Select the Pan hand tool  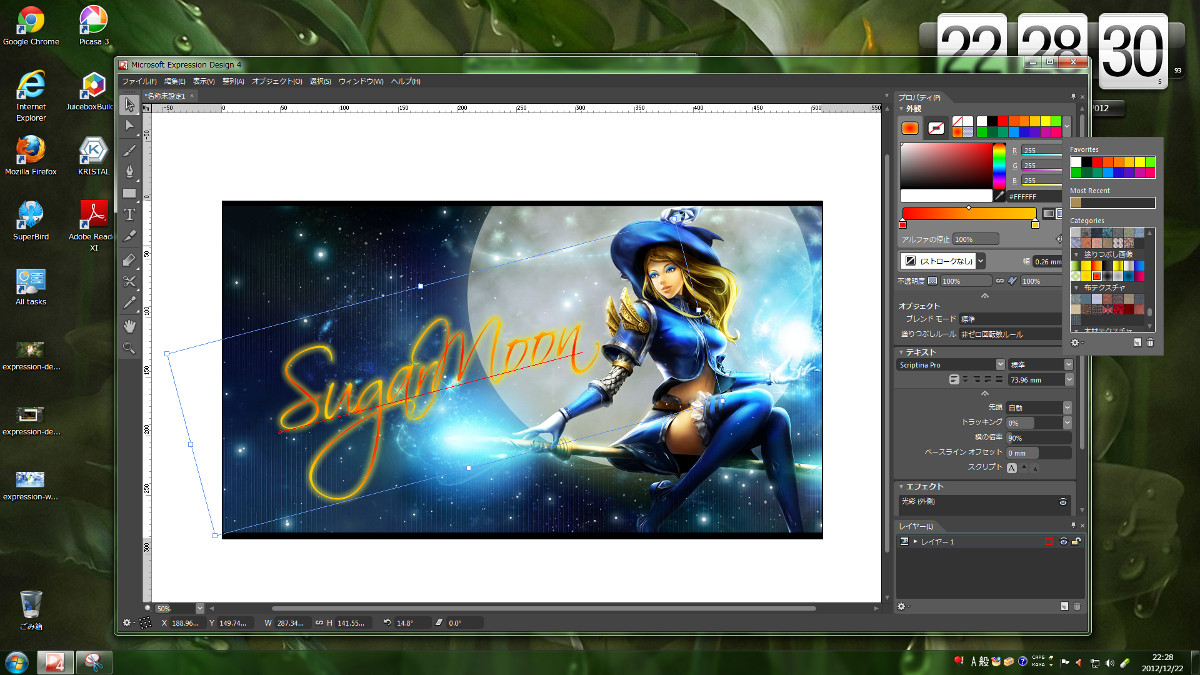coord(129,325)
